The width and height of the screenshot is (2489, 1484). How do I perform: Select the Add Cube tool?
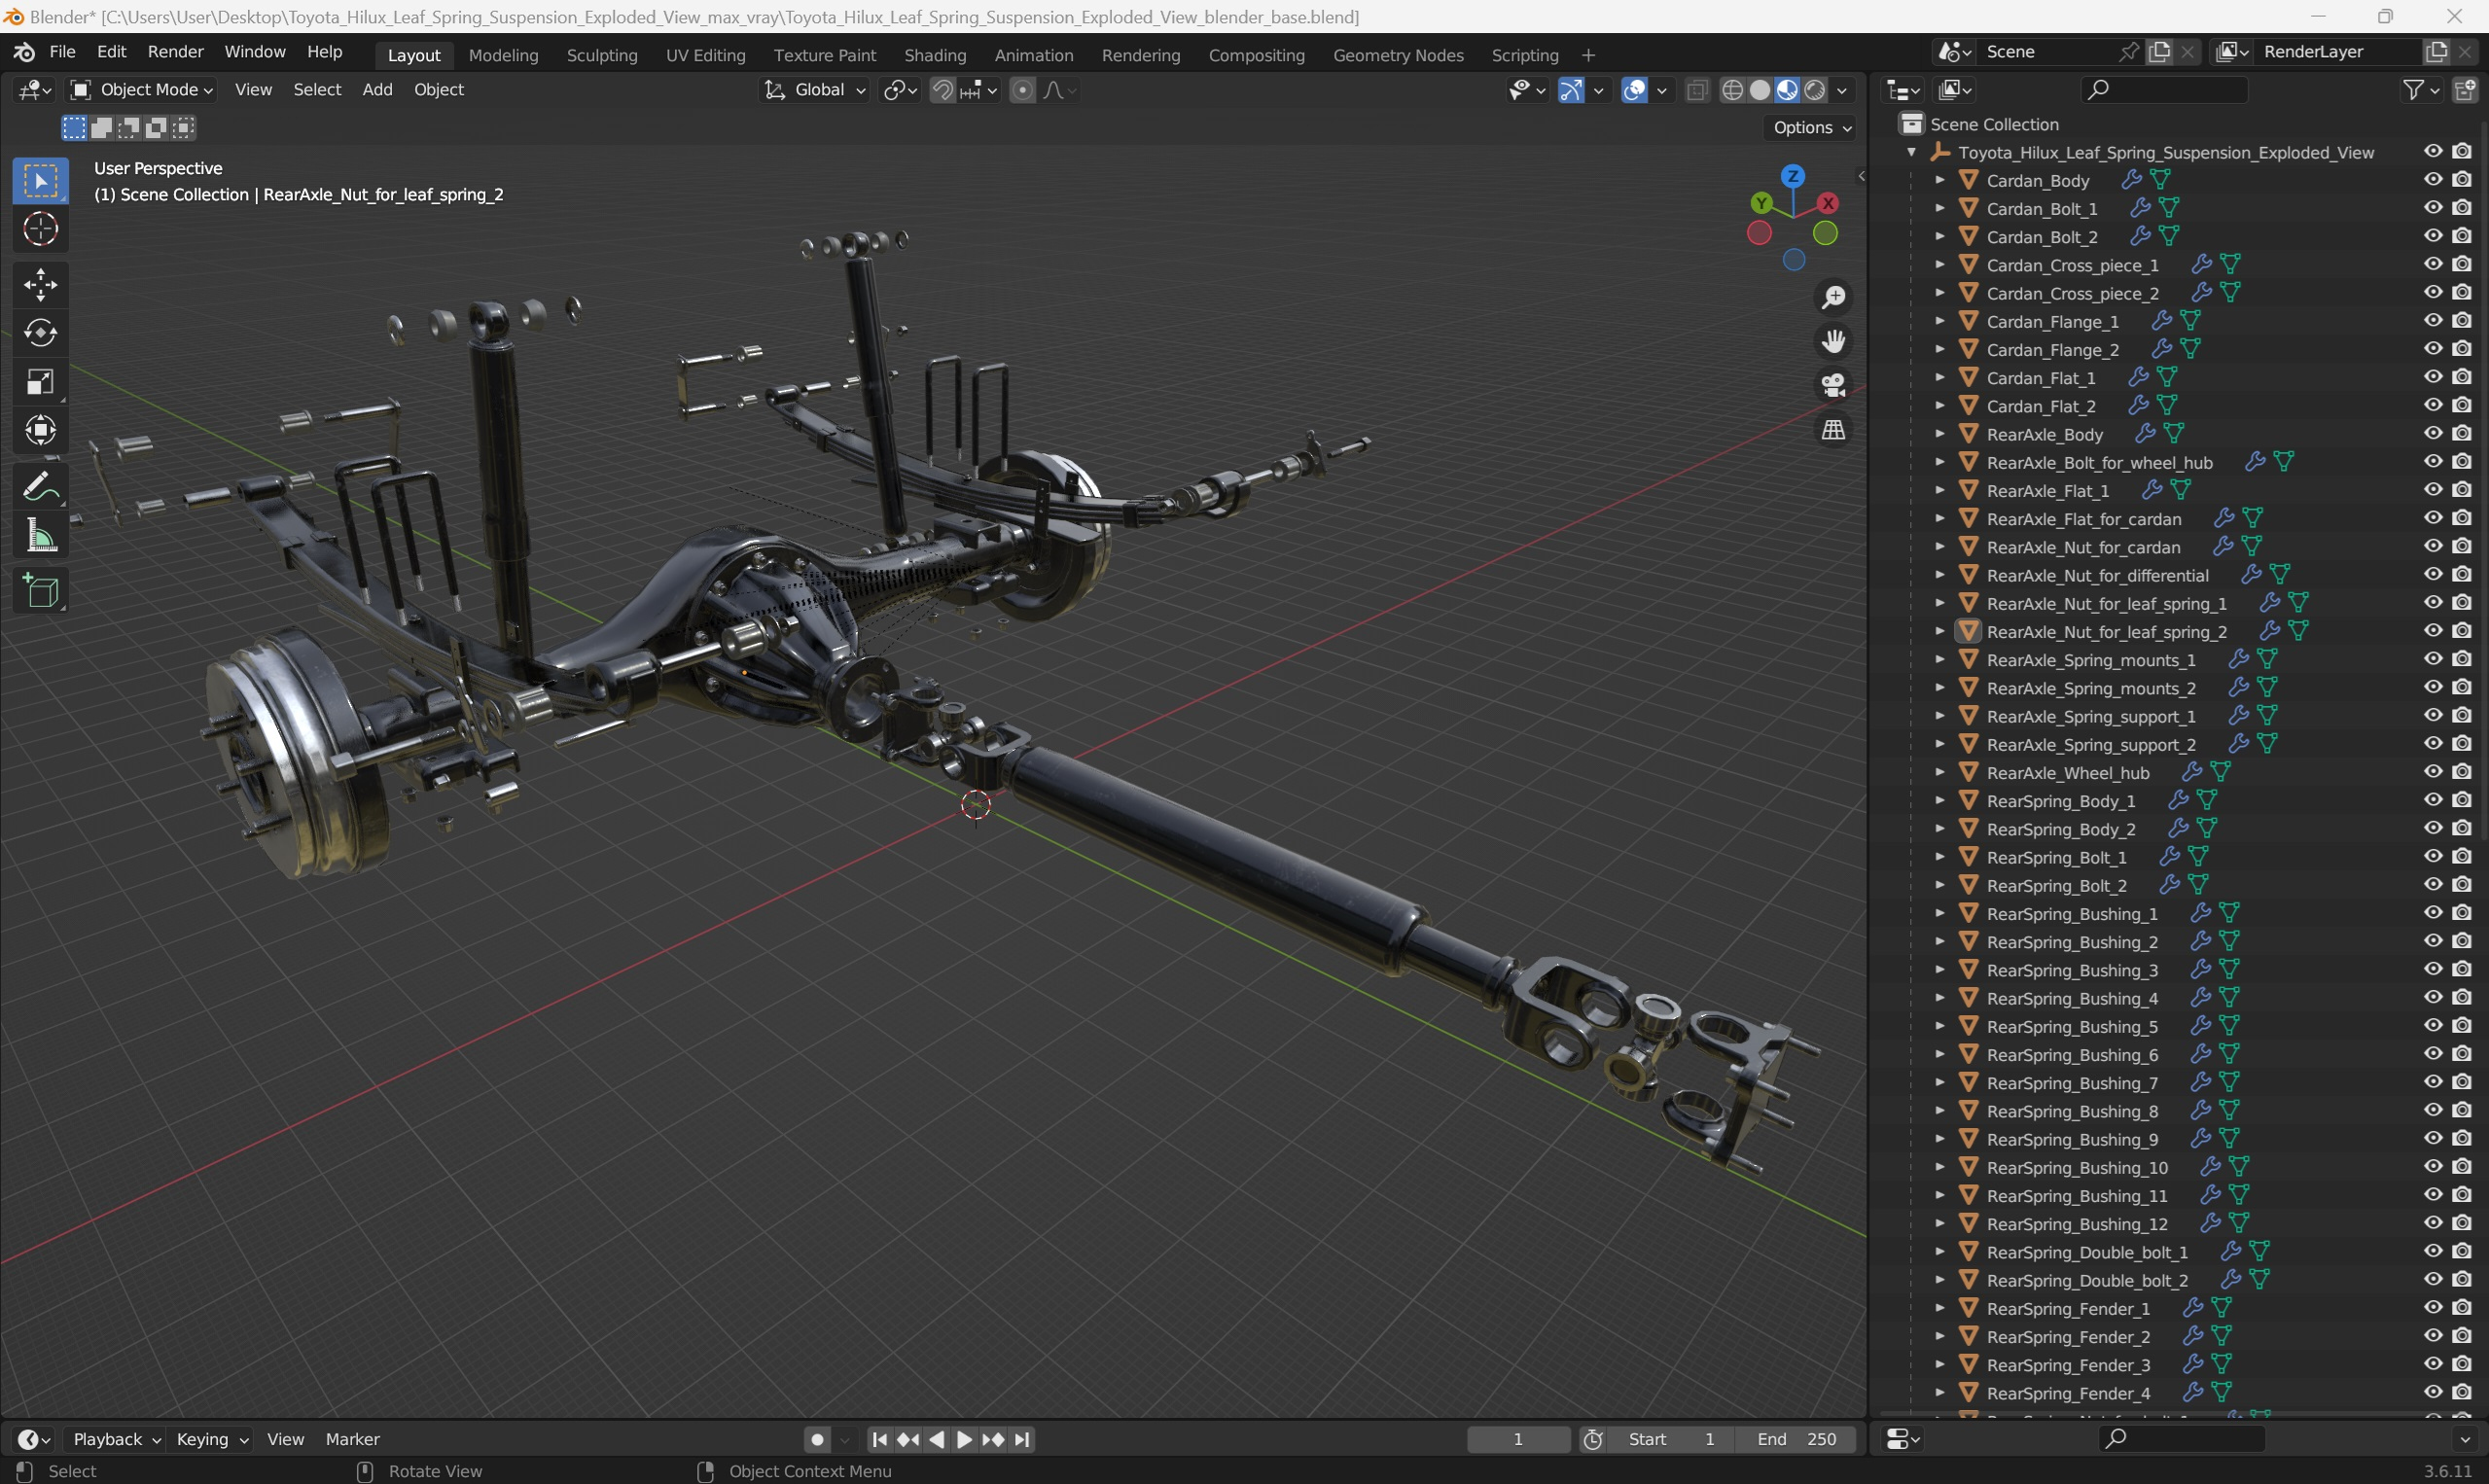(x=41, y=591)
